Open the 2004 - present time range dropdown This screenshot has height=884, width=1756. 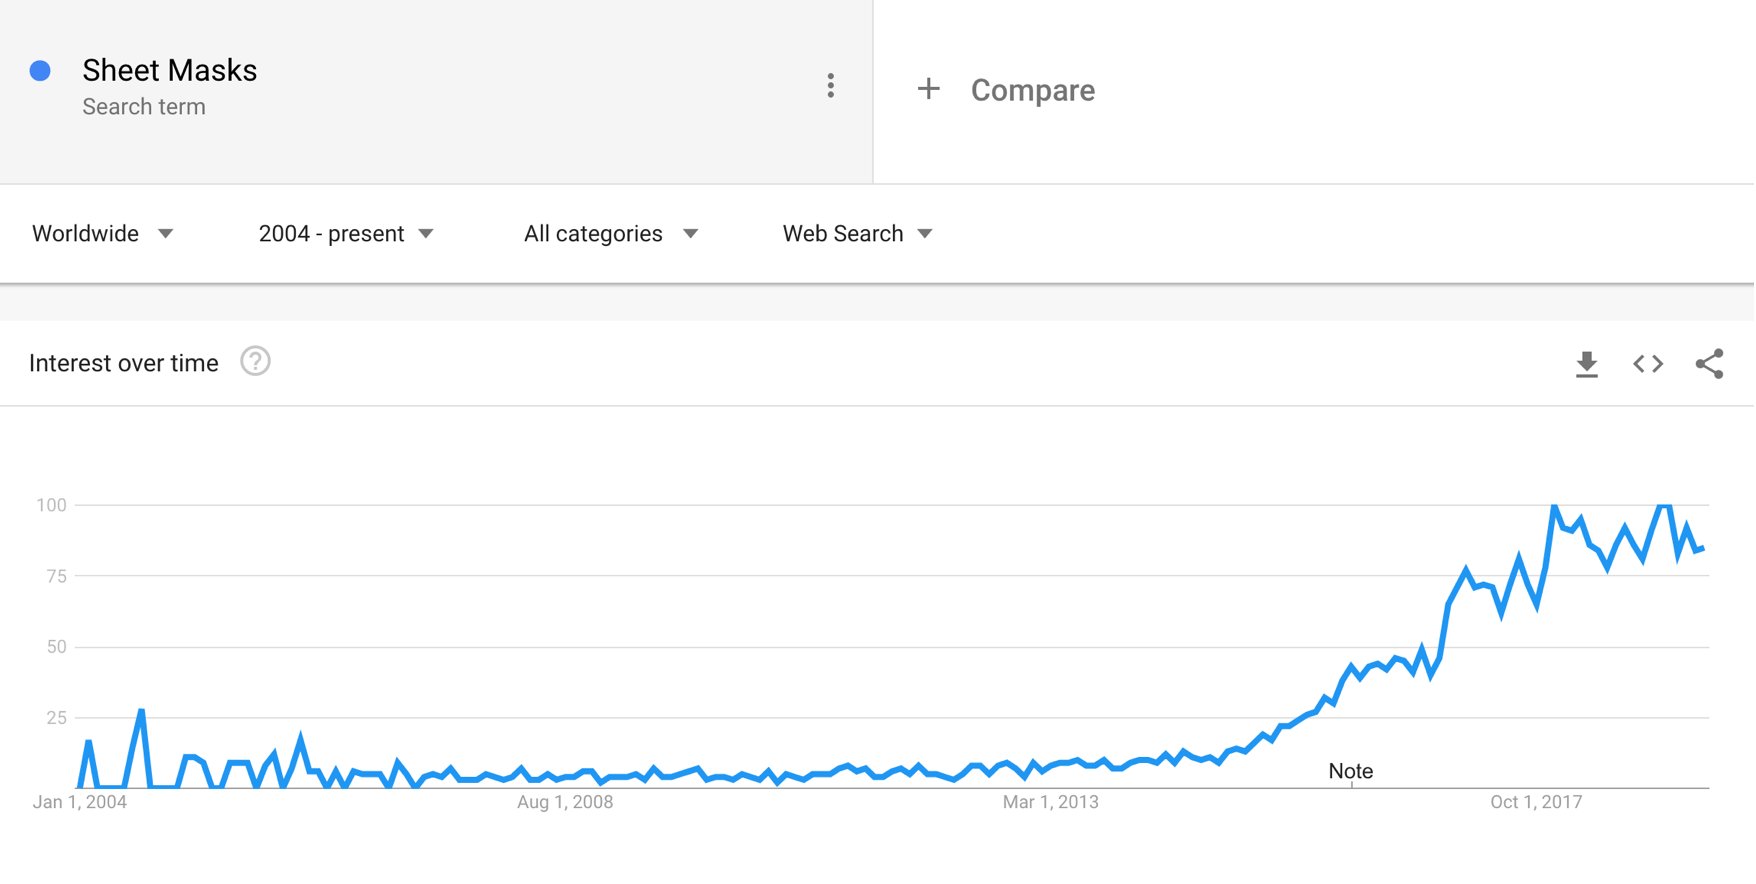pyautogui.click(x=346, y=234)
